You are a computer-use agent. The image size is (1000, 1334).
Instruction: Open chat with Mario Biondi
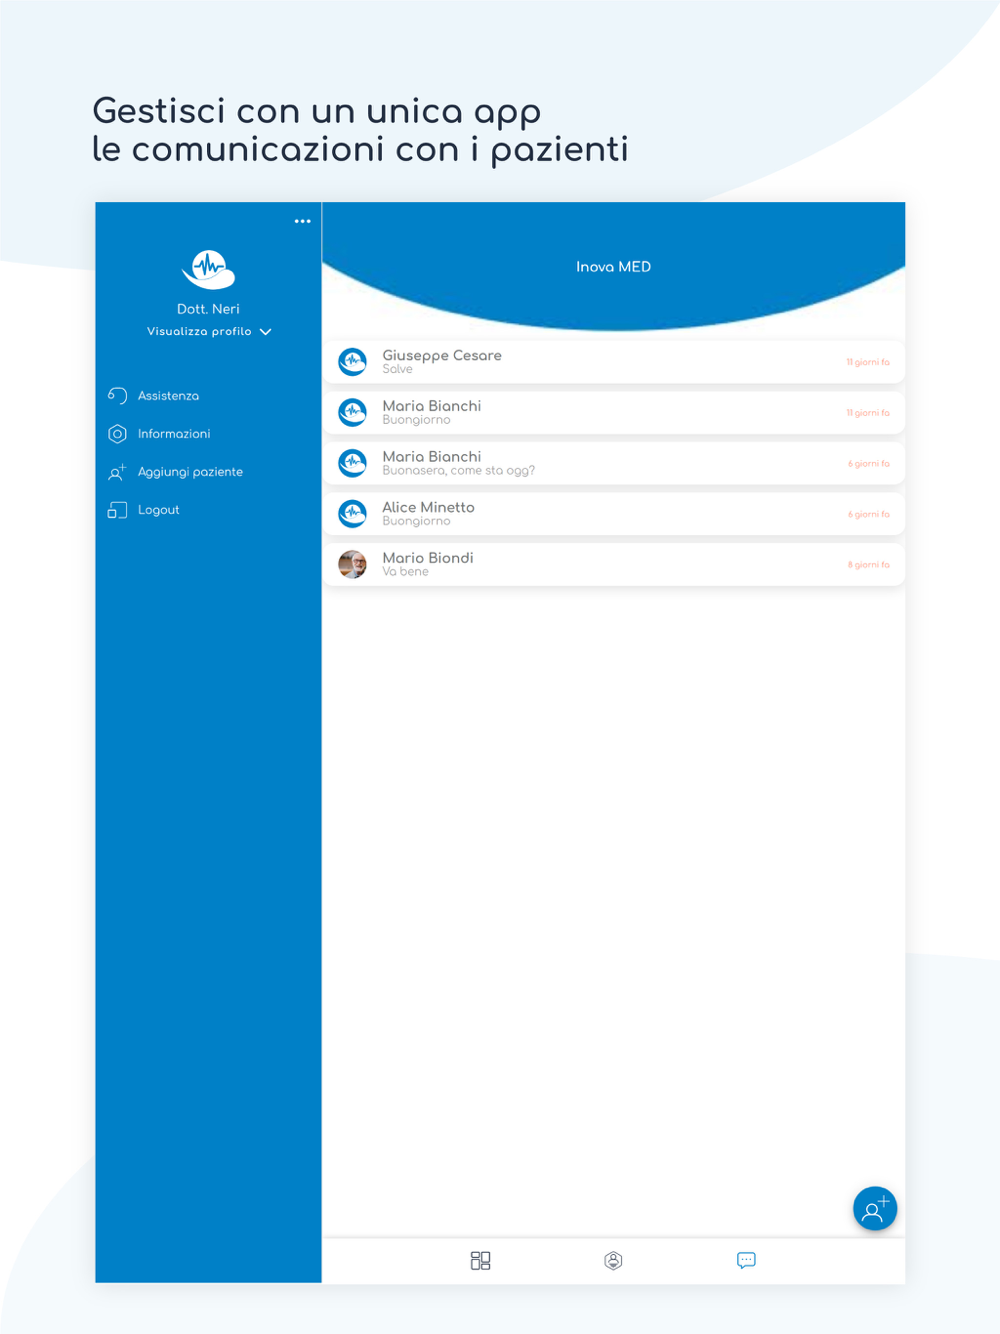tap(614, 564)
